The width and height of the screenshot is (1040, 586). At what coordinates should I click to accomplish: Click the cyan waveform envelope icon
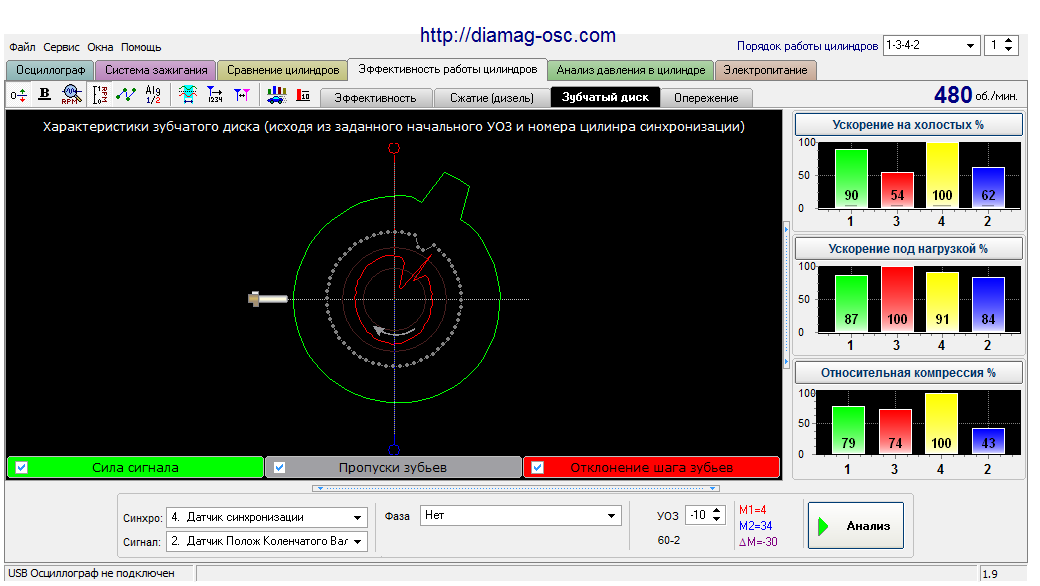pos(188,94)
